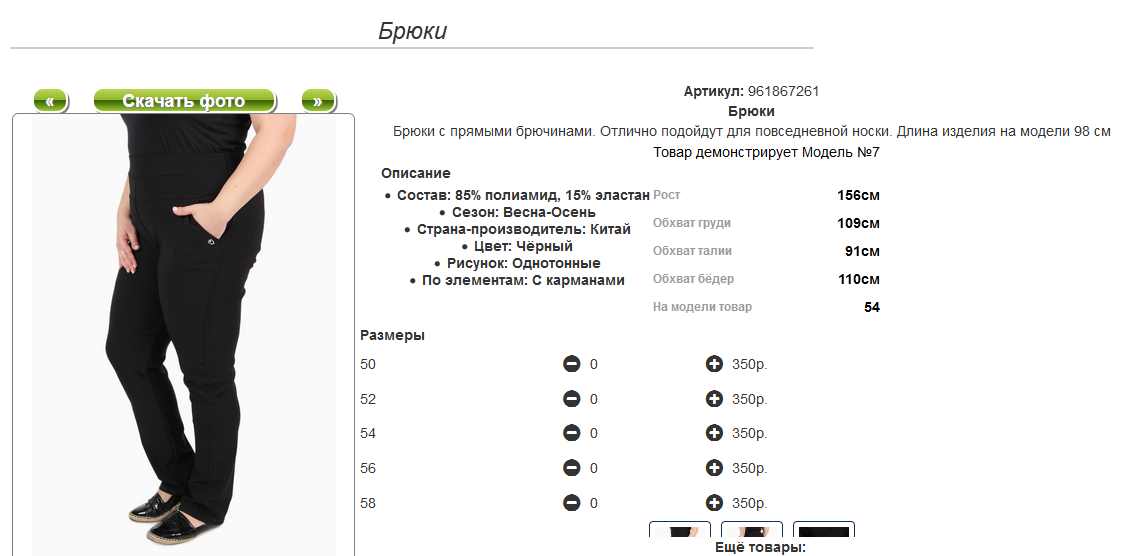The width and height of the screenshot is (1127, 556).
Task: Click minus icon for size 50
Action: click(571, 364)
